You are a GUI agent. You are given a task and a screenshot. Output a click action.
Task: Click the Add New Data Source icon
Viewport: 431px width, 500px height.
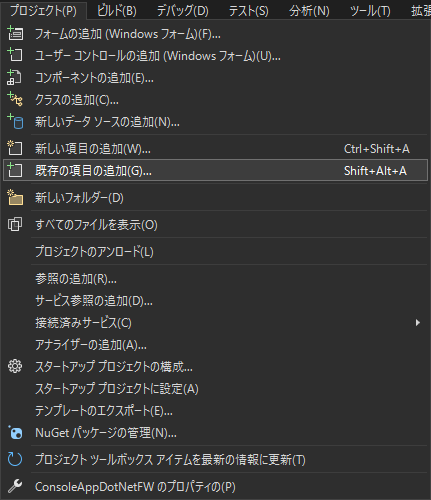15,121
